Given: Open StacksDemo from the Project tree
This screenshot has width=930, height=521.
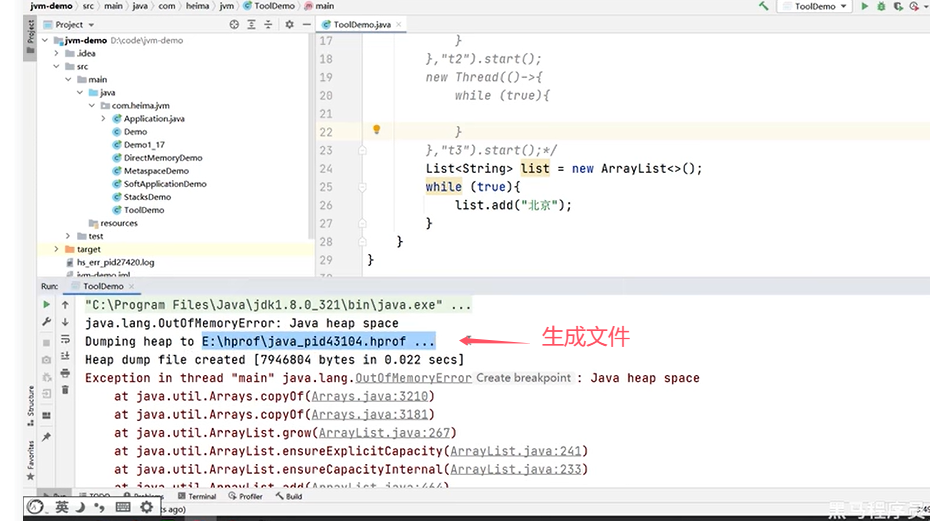Looking at the screenshot, I should (x=147, y=197).
